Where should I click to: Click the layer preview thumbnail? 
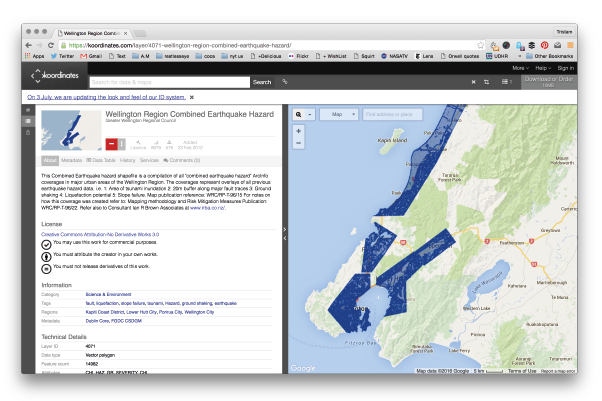point(71,130)
